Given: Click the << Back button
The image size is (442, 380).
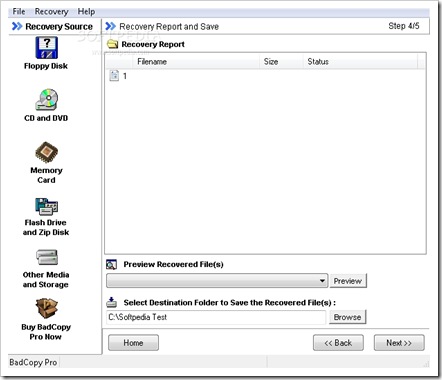Looking at the screenshot, I should [x=338, y=343].
